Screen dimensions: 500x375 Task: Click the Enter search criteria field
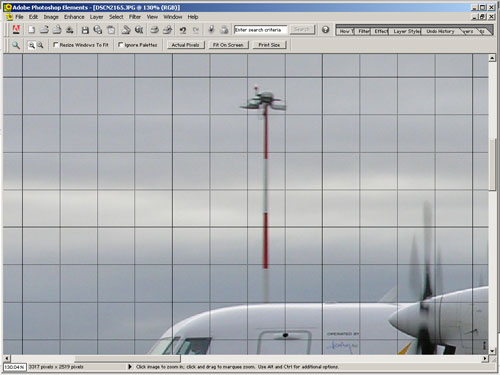[260, 30]
